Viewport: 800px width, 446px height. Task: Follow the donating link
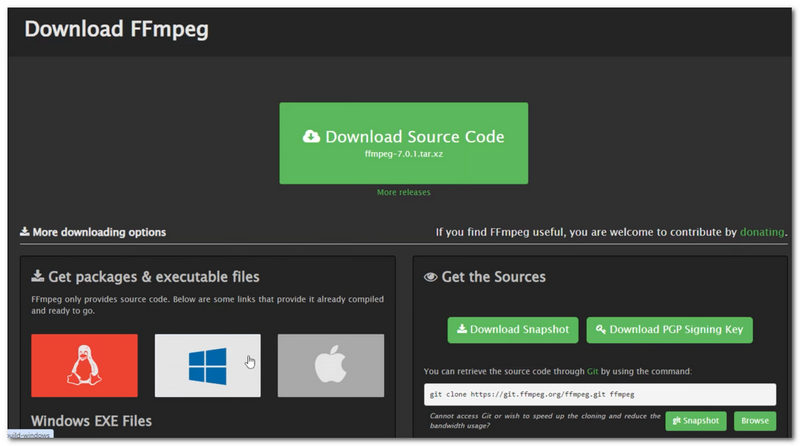pyautogui.click(x=762, y=232)
